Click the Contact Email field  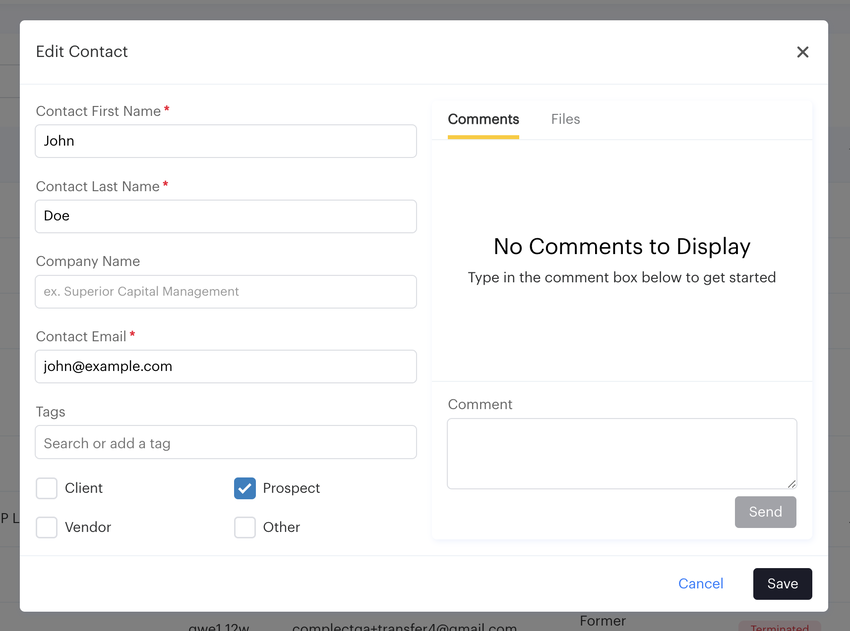tap(226, 367)
